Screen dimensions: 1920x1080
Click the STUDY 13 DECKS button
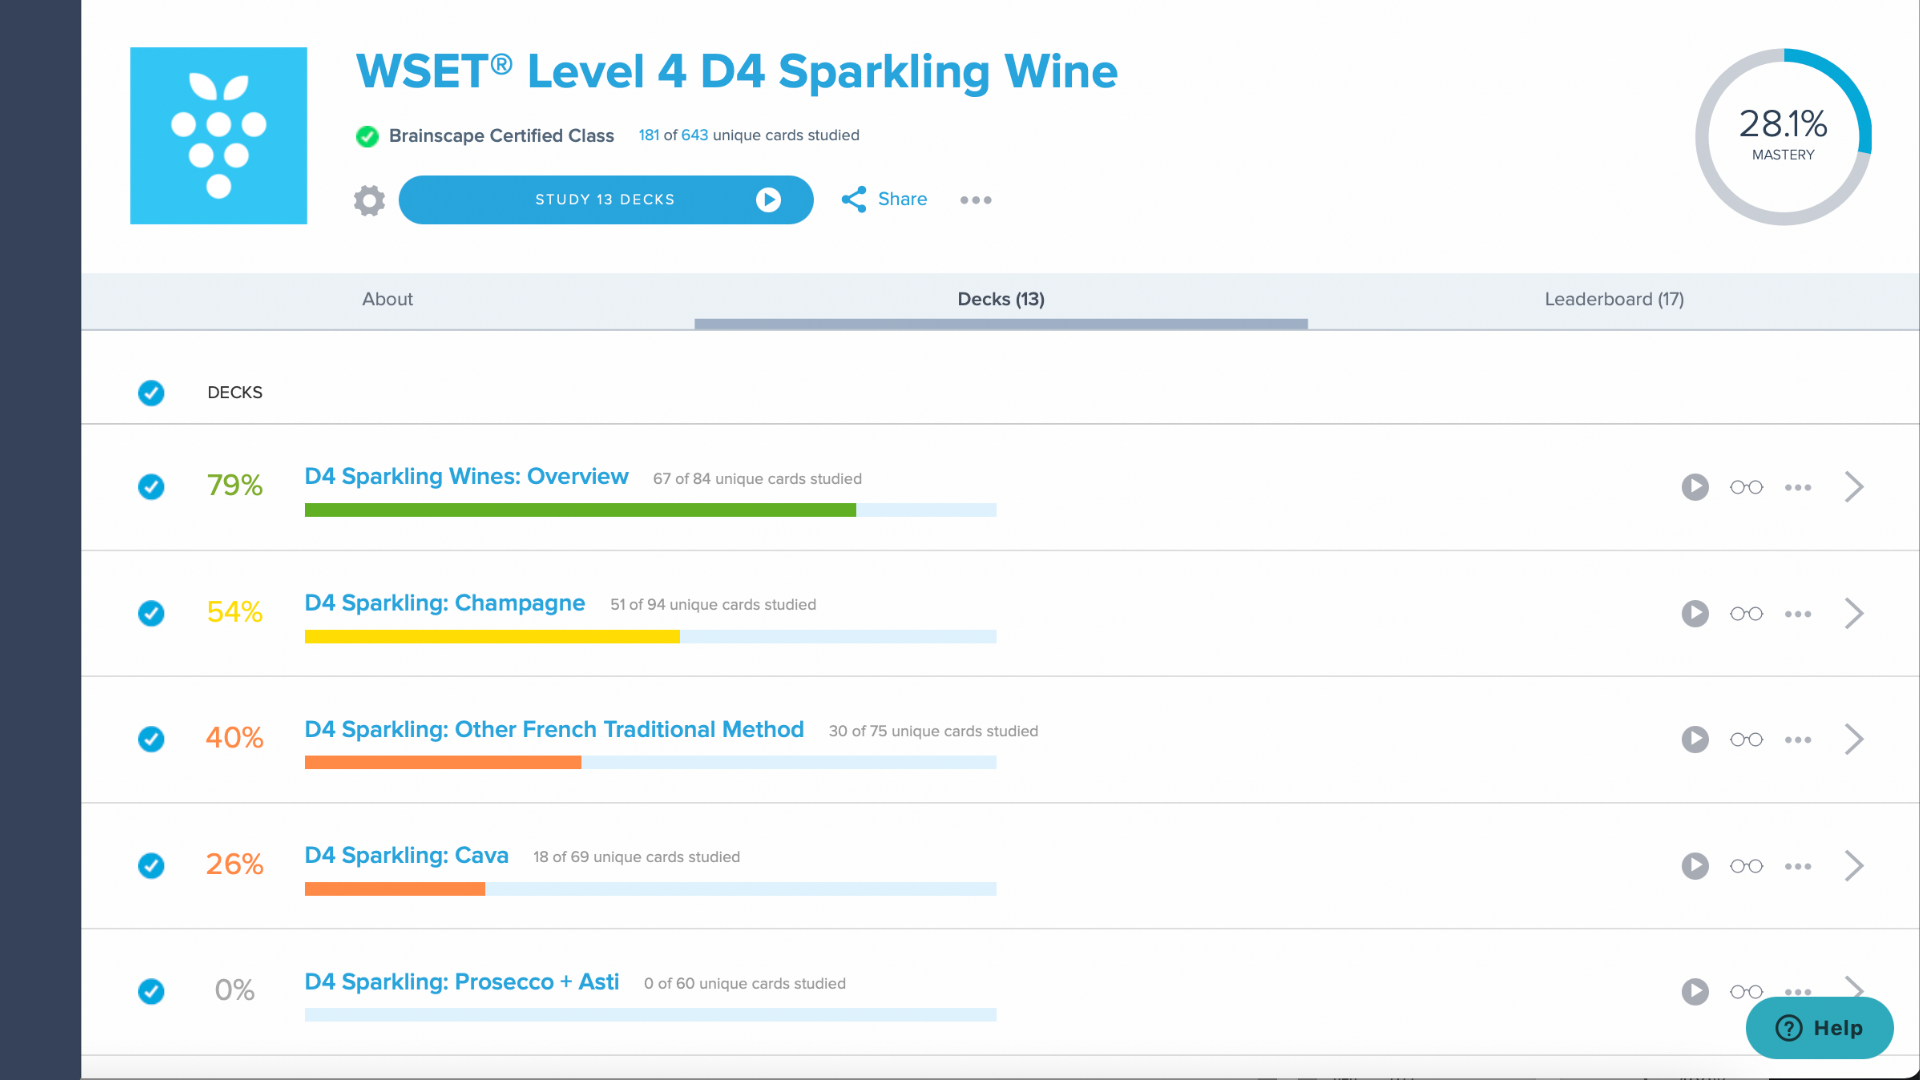click(x=605, y=200)
